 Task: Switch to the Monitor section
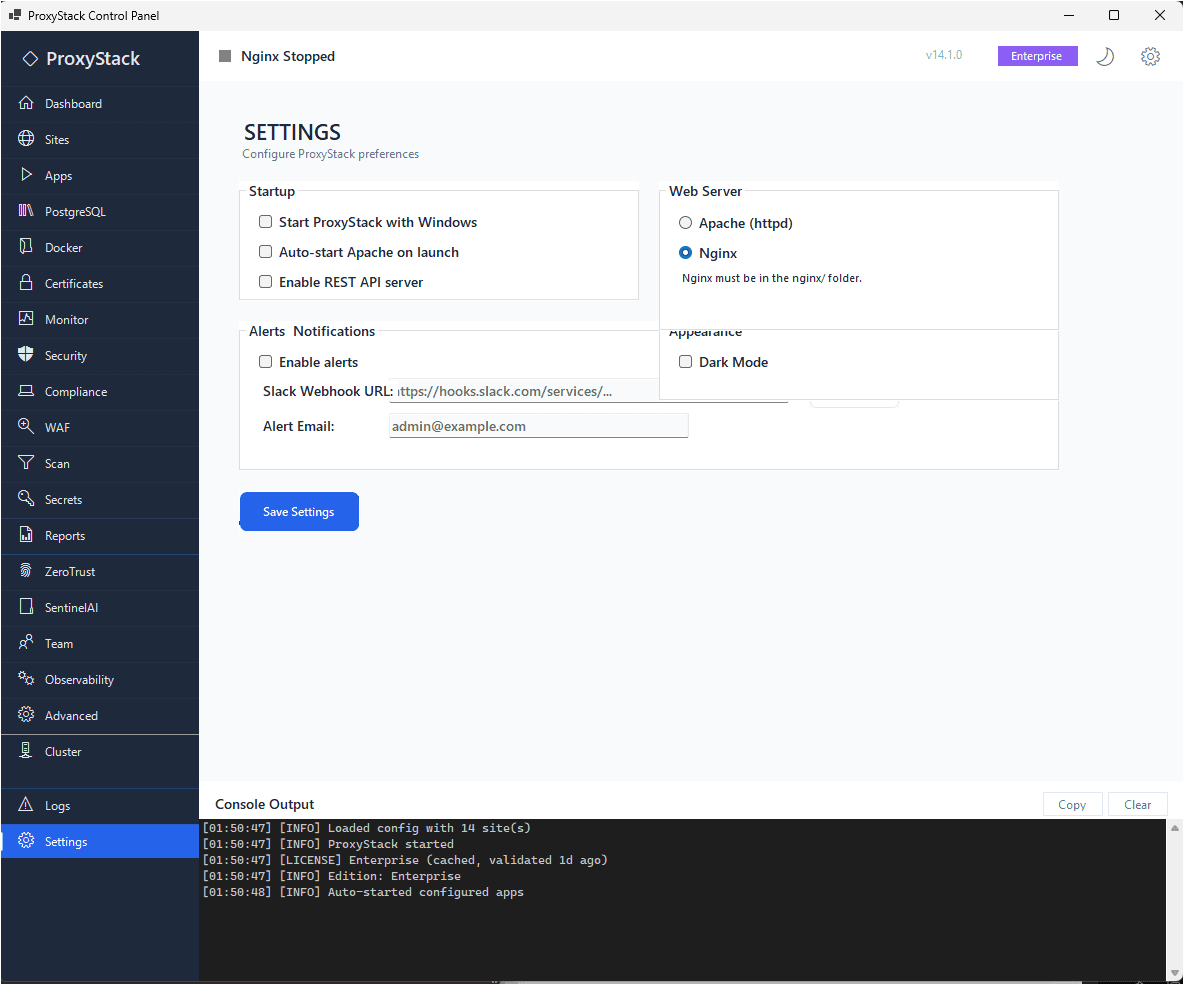pos(65,319)
